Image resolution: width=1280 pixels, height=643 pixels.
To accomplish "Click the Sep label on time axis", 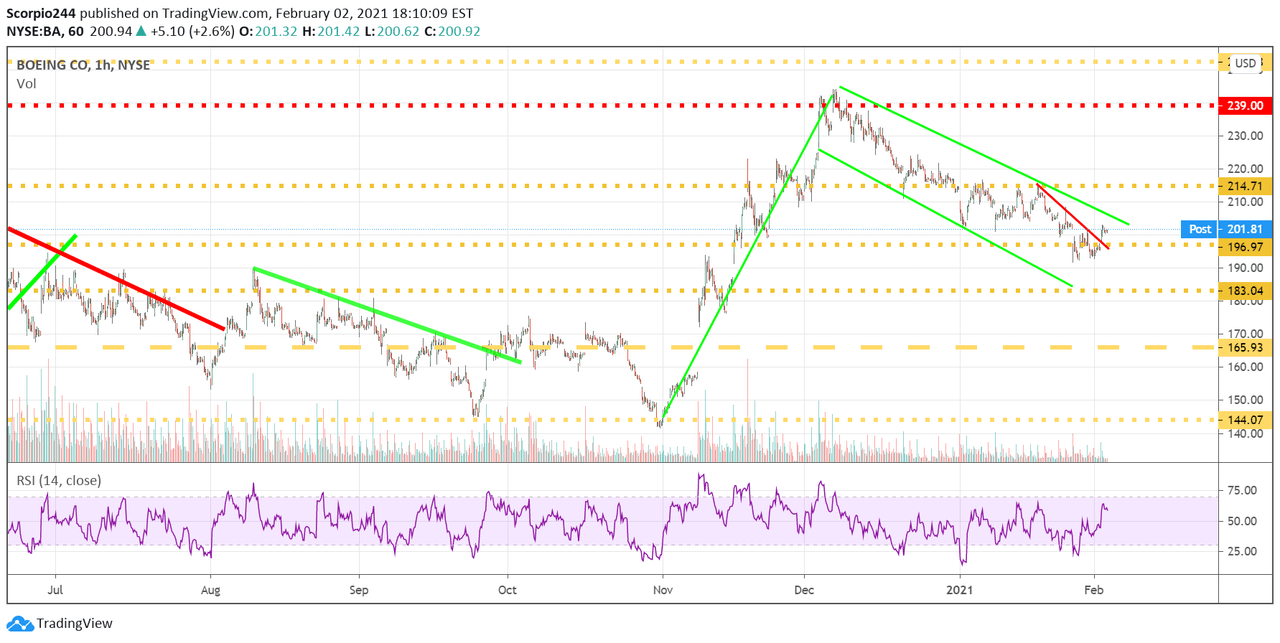I will (x=359, y=590).
